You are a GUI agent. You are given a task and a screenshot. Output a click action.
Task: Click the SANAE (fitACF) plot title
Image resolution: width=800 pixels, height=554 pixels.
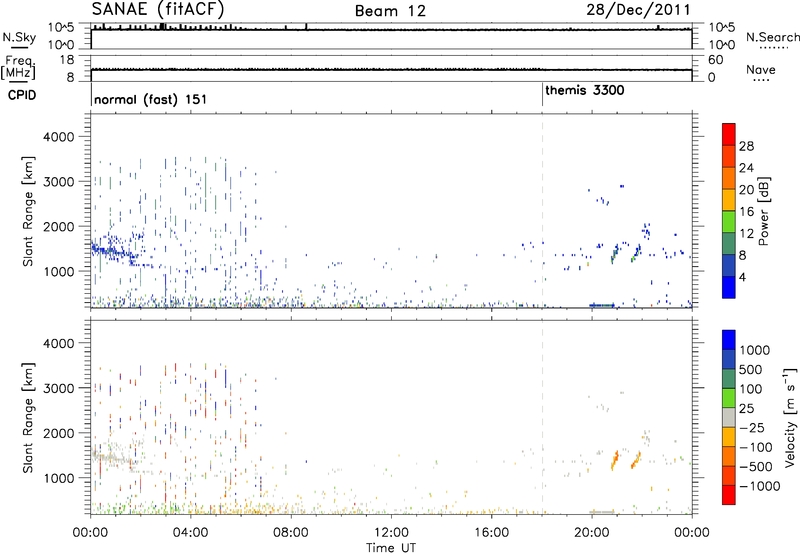click(x=158, y=9)
